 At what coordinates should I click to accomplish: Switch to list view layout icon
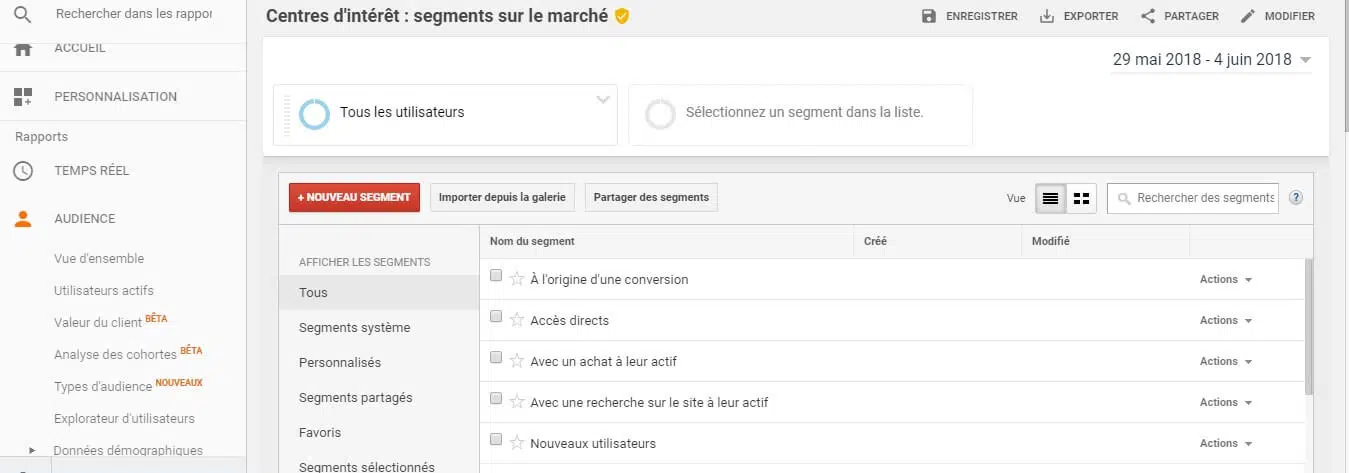pyautogui.click(x=1050, y=198)
